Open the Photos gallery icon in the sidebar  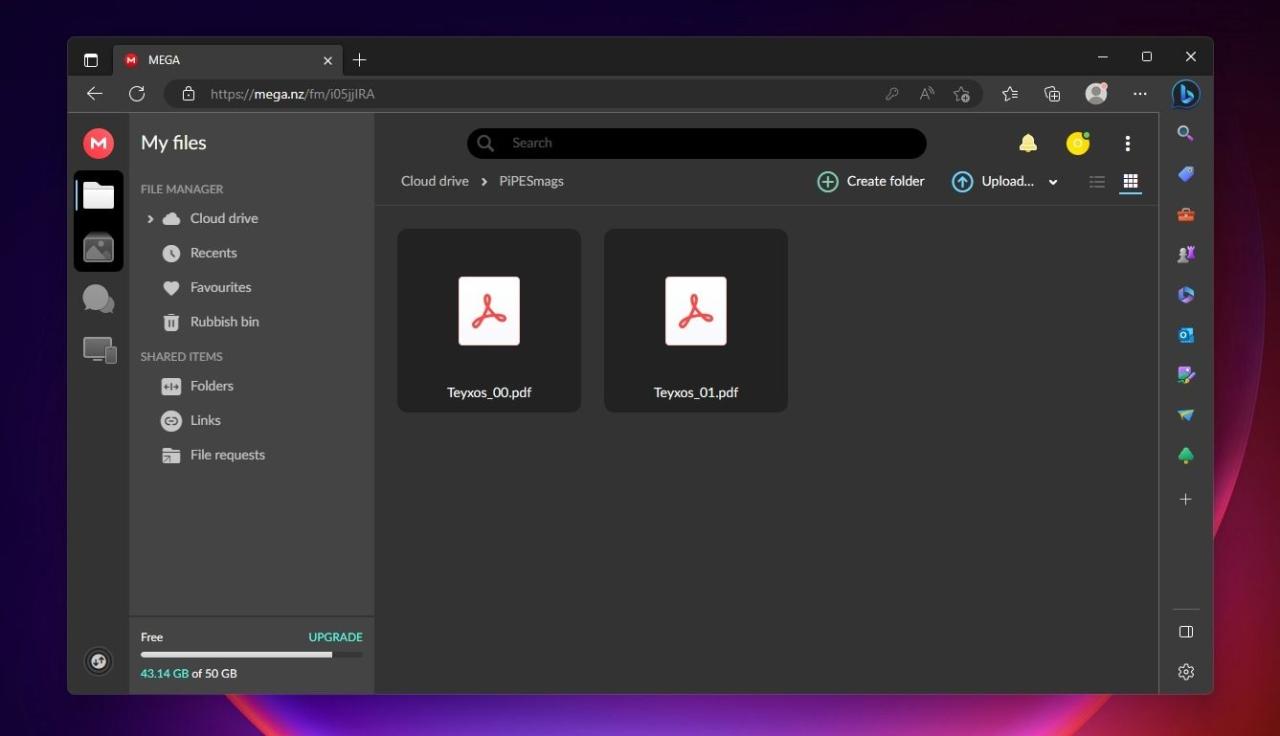pos(98,247)
